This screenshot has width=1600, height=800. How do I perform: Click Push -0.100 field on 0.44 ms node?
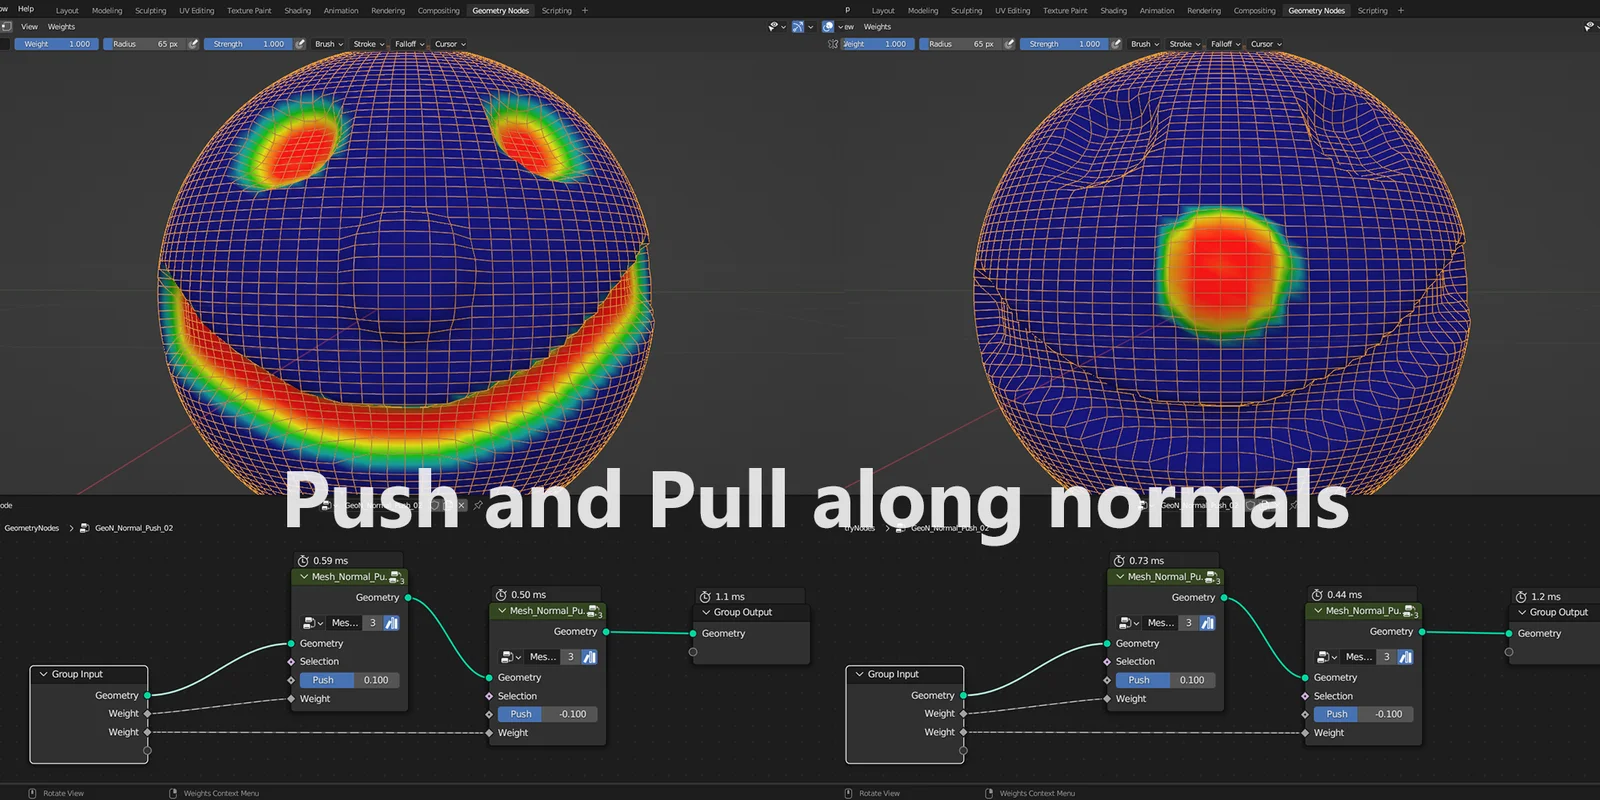1363,714
